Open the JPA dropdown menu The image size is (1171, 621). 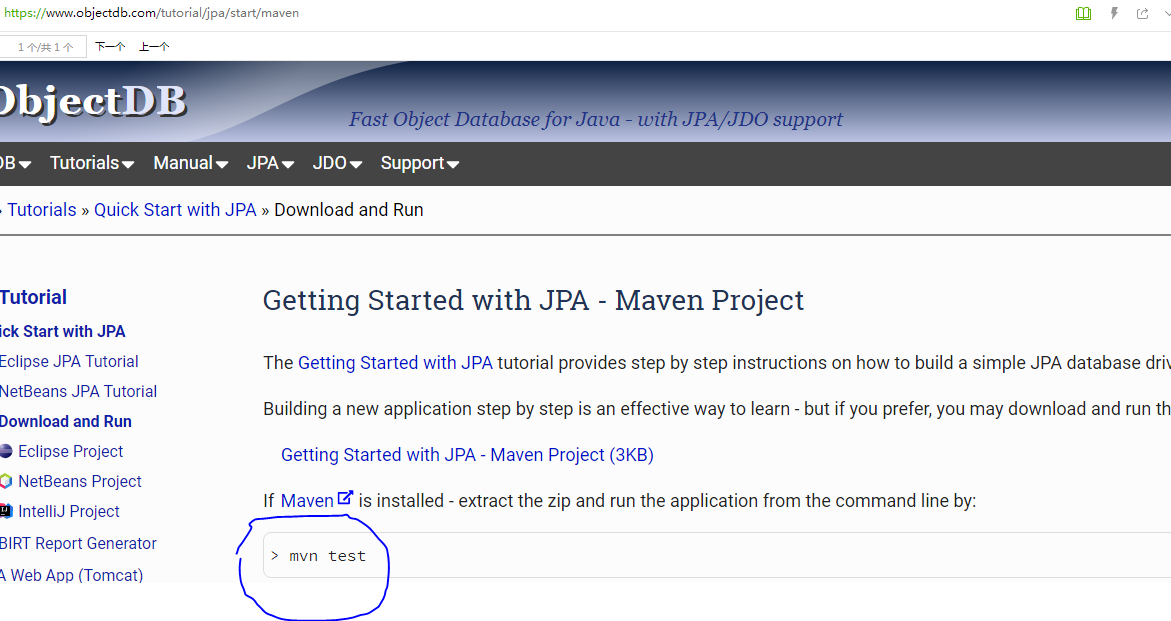270,163
